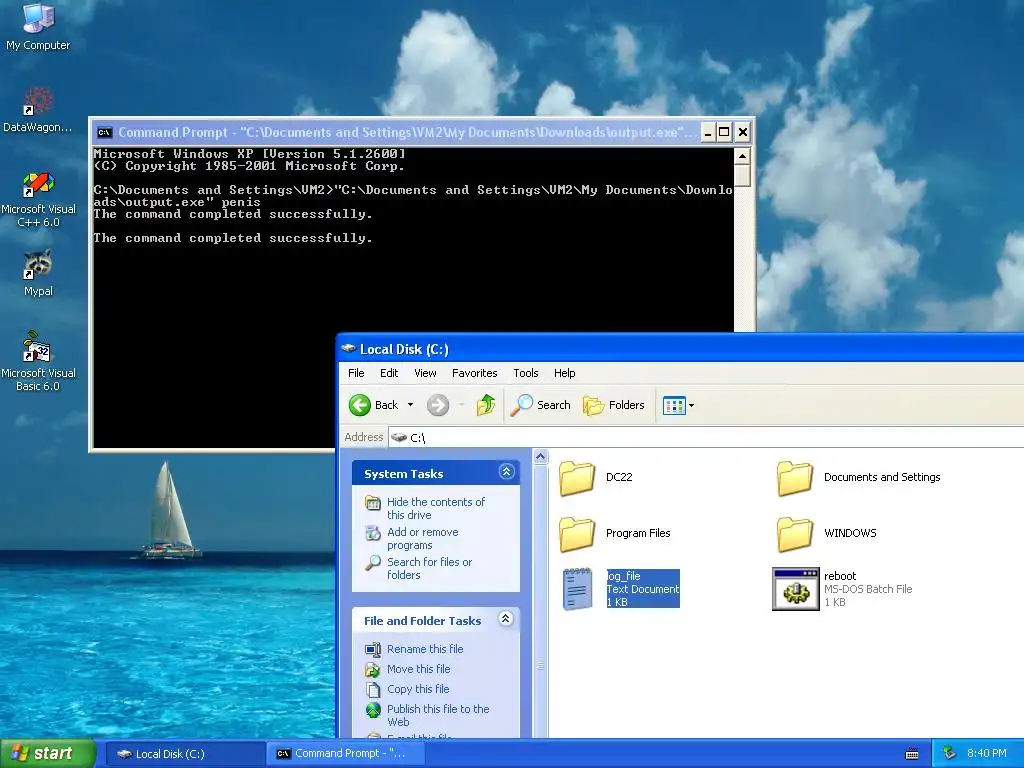Image resolution: width=1024 pixels, height=768 pixels.
Task: Click the system tray icon beside the clock
Action: click(x=950, y=754)
